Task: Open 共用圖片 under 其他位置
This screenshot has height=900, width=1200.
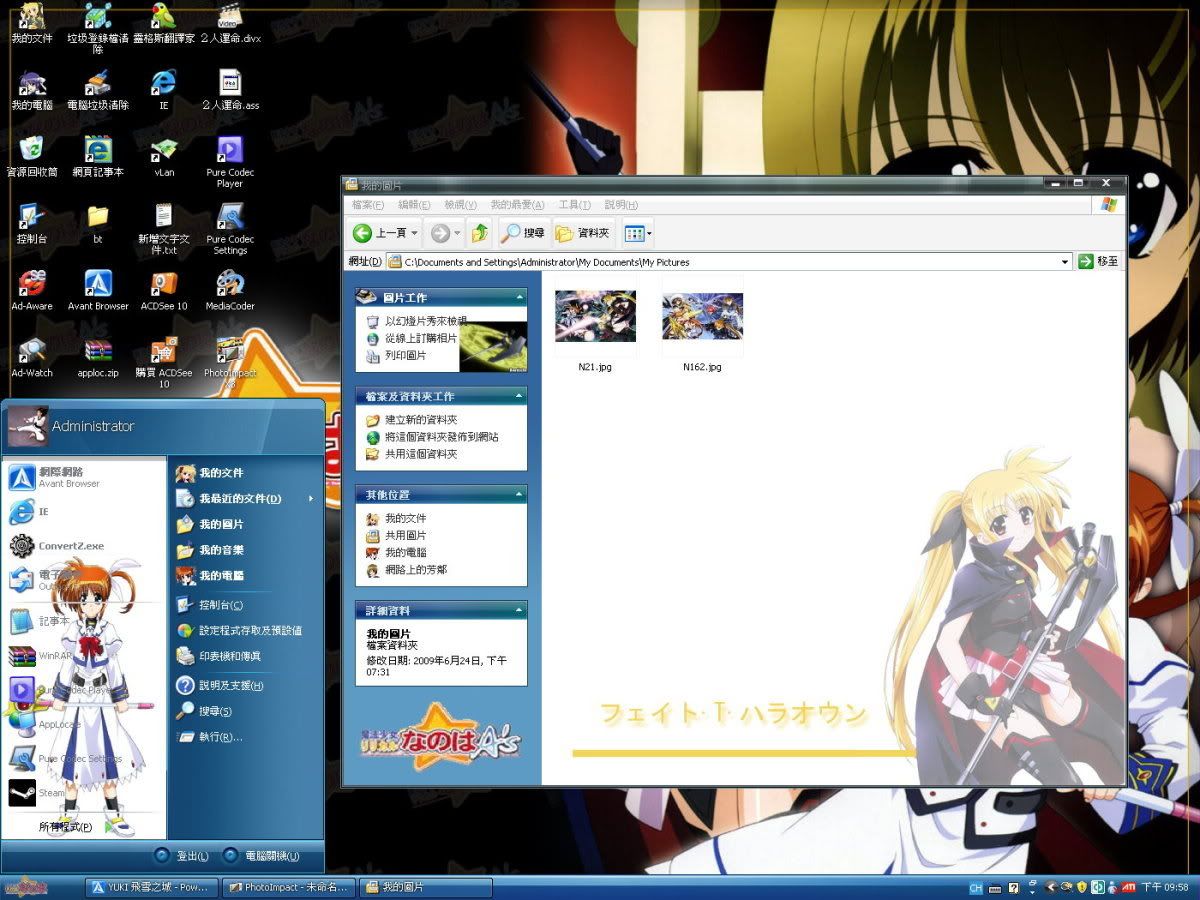Action: [406, 536]
